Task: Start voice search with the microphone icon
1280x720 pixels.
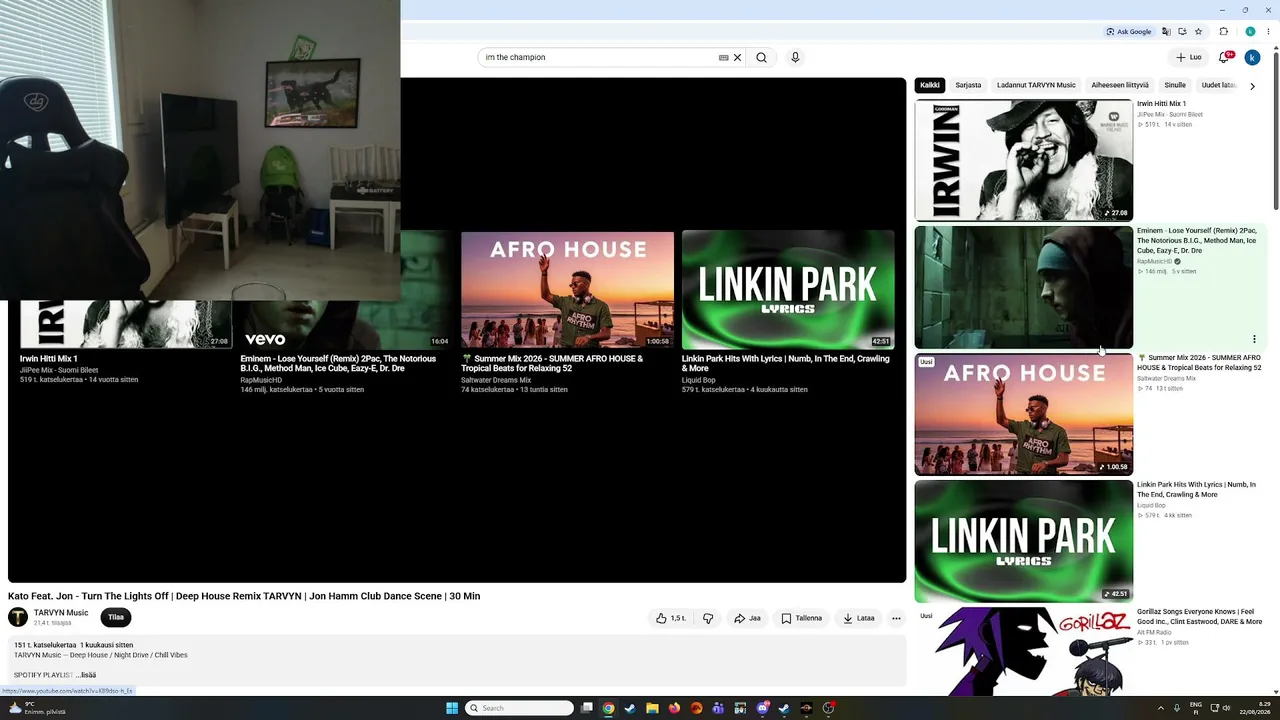Action: (x=795, y=57)
